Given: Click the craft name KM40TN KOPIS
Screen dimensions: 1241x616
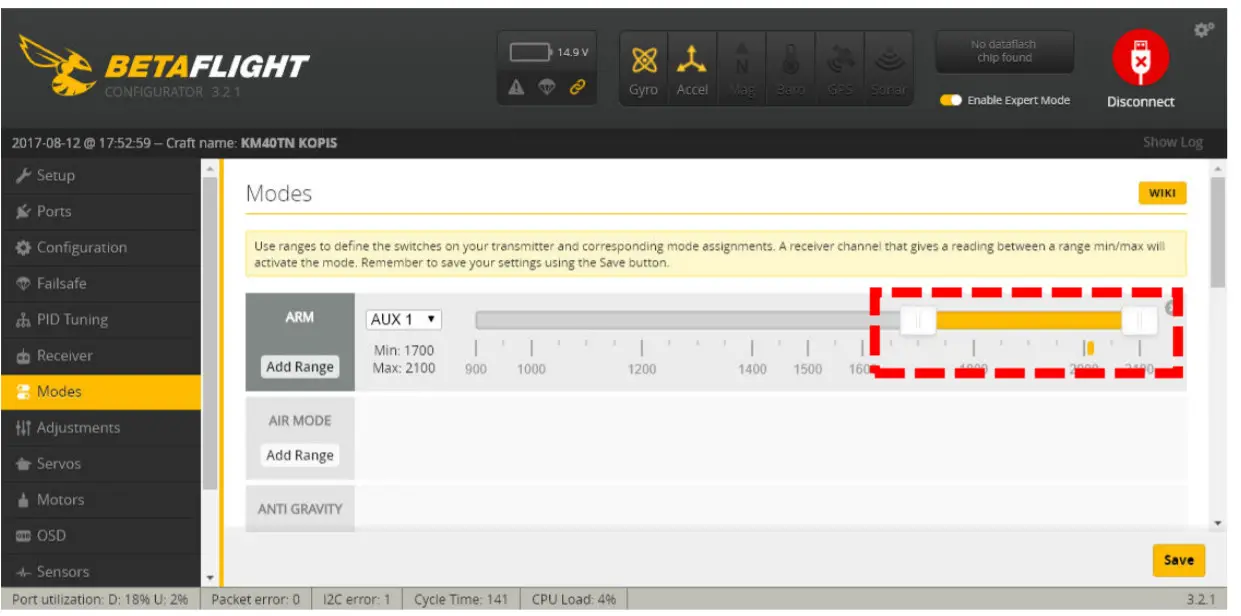Looking at the screenshot, I should click(289, 143).
